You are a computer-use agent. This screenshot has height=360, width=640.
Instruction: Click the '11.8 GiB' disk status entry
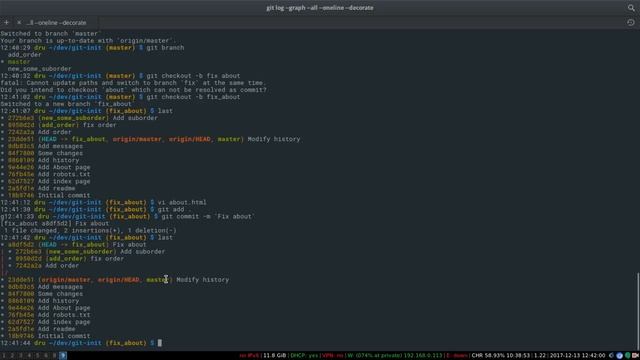tap(275, 356)
